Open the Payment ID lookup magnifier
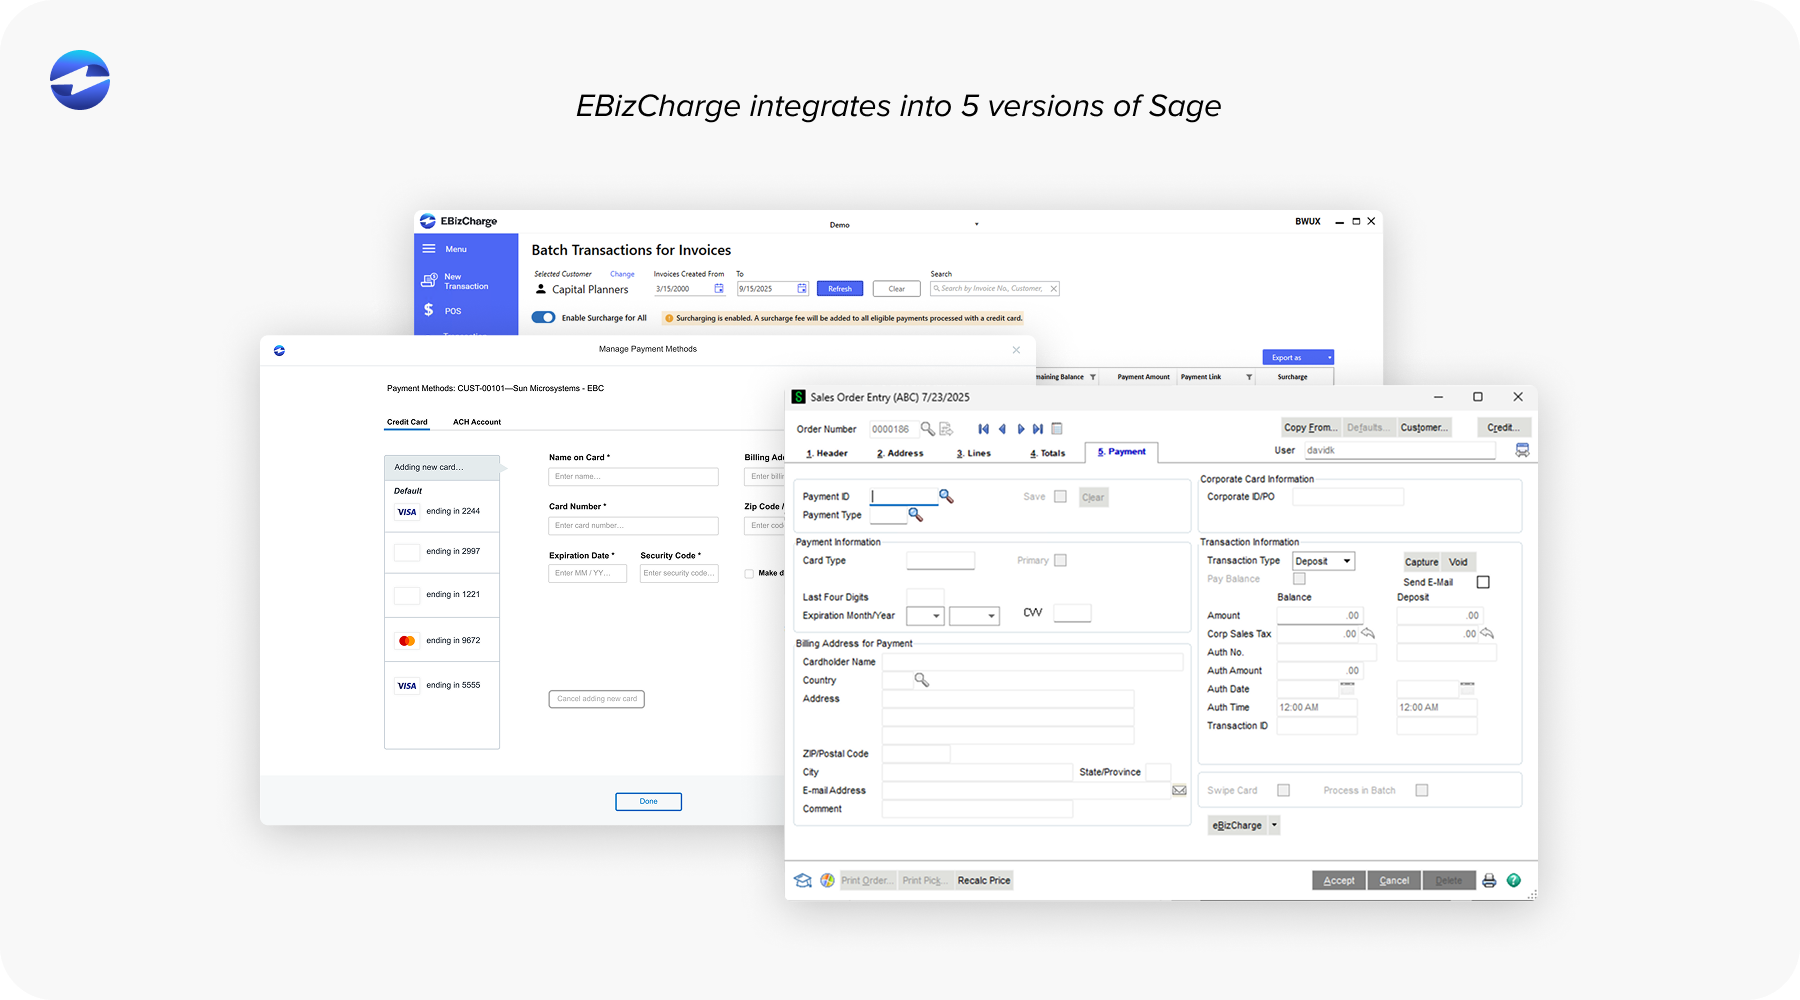The width and height of the screenshot is (1800, 1000). (x=946, y=496)
